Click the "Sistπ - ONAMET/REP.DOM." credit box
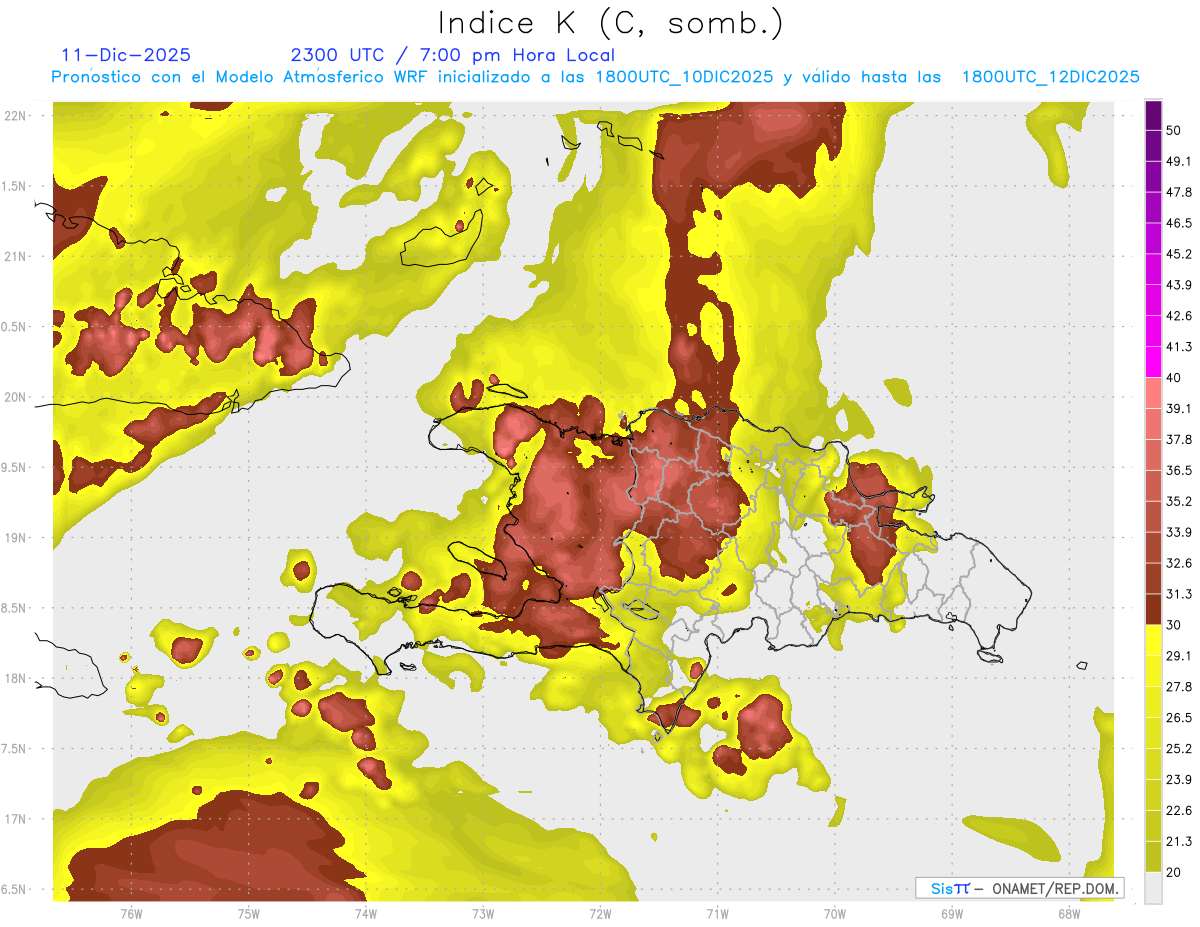The height and width of the screenshot is (927, 1200). [x=1019, y=888]
